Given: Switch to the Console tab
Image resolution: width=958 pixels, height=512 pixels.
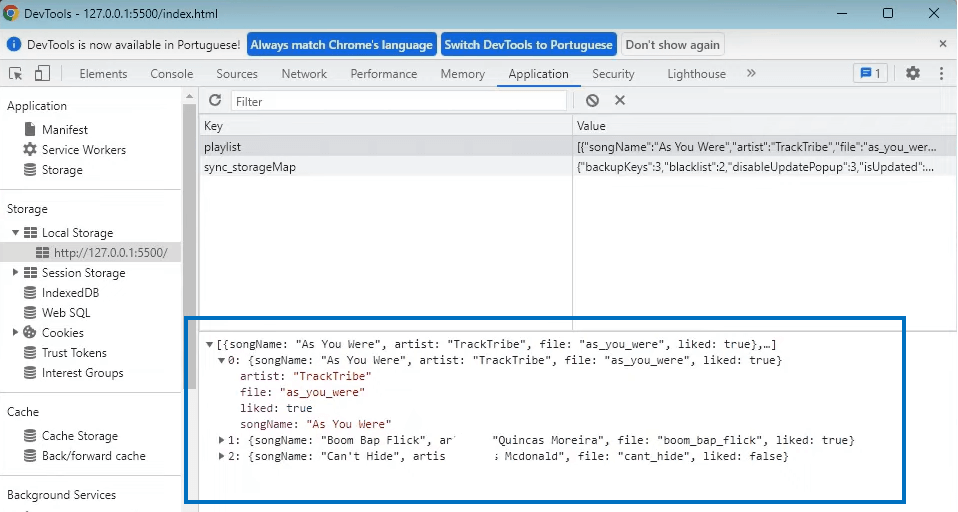Looking at the screenshot, I should tap(171, 74).
